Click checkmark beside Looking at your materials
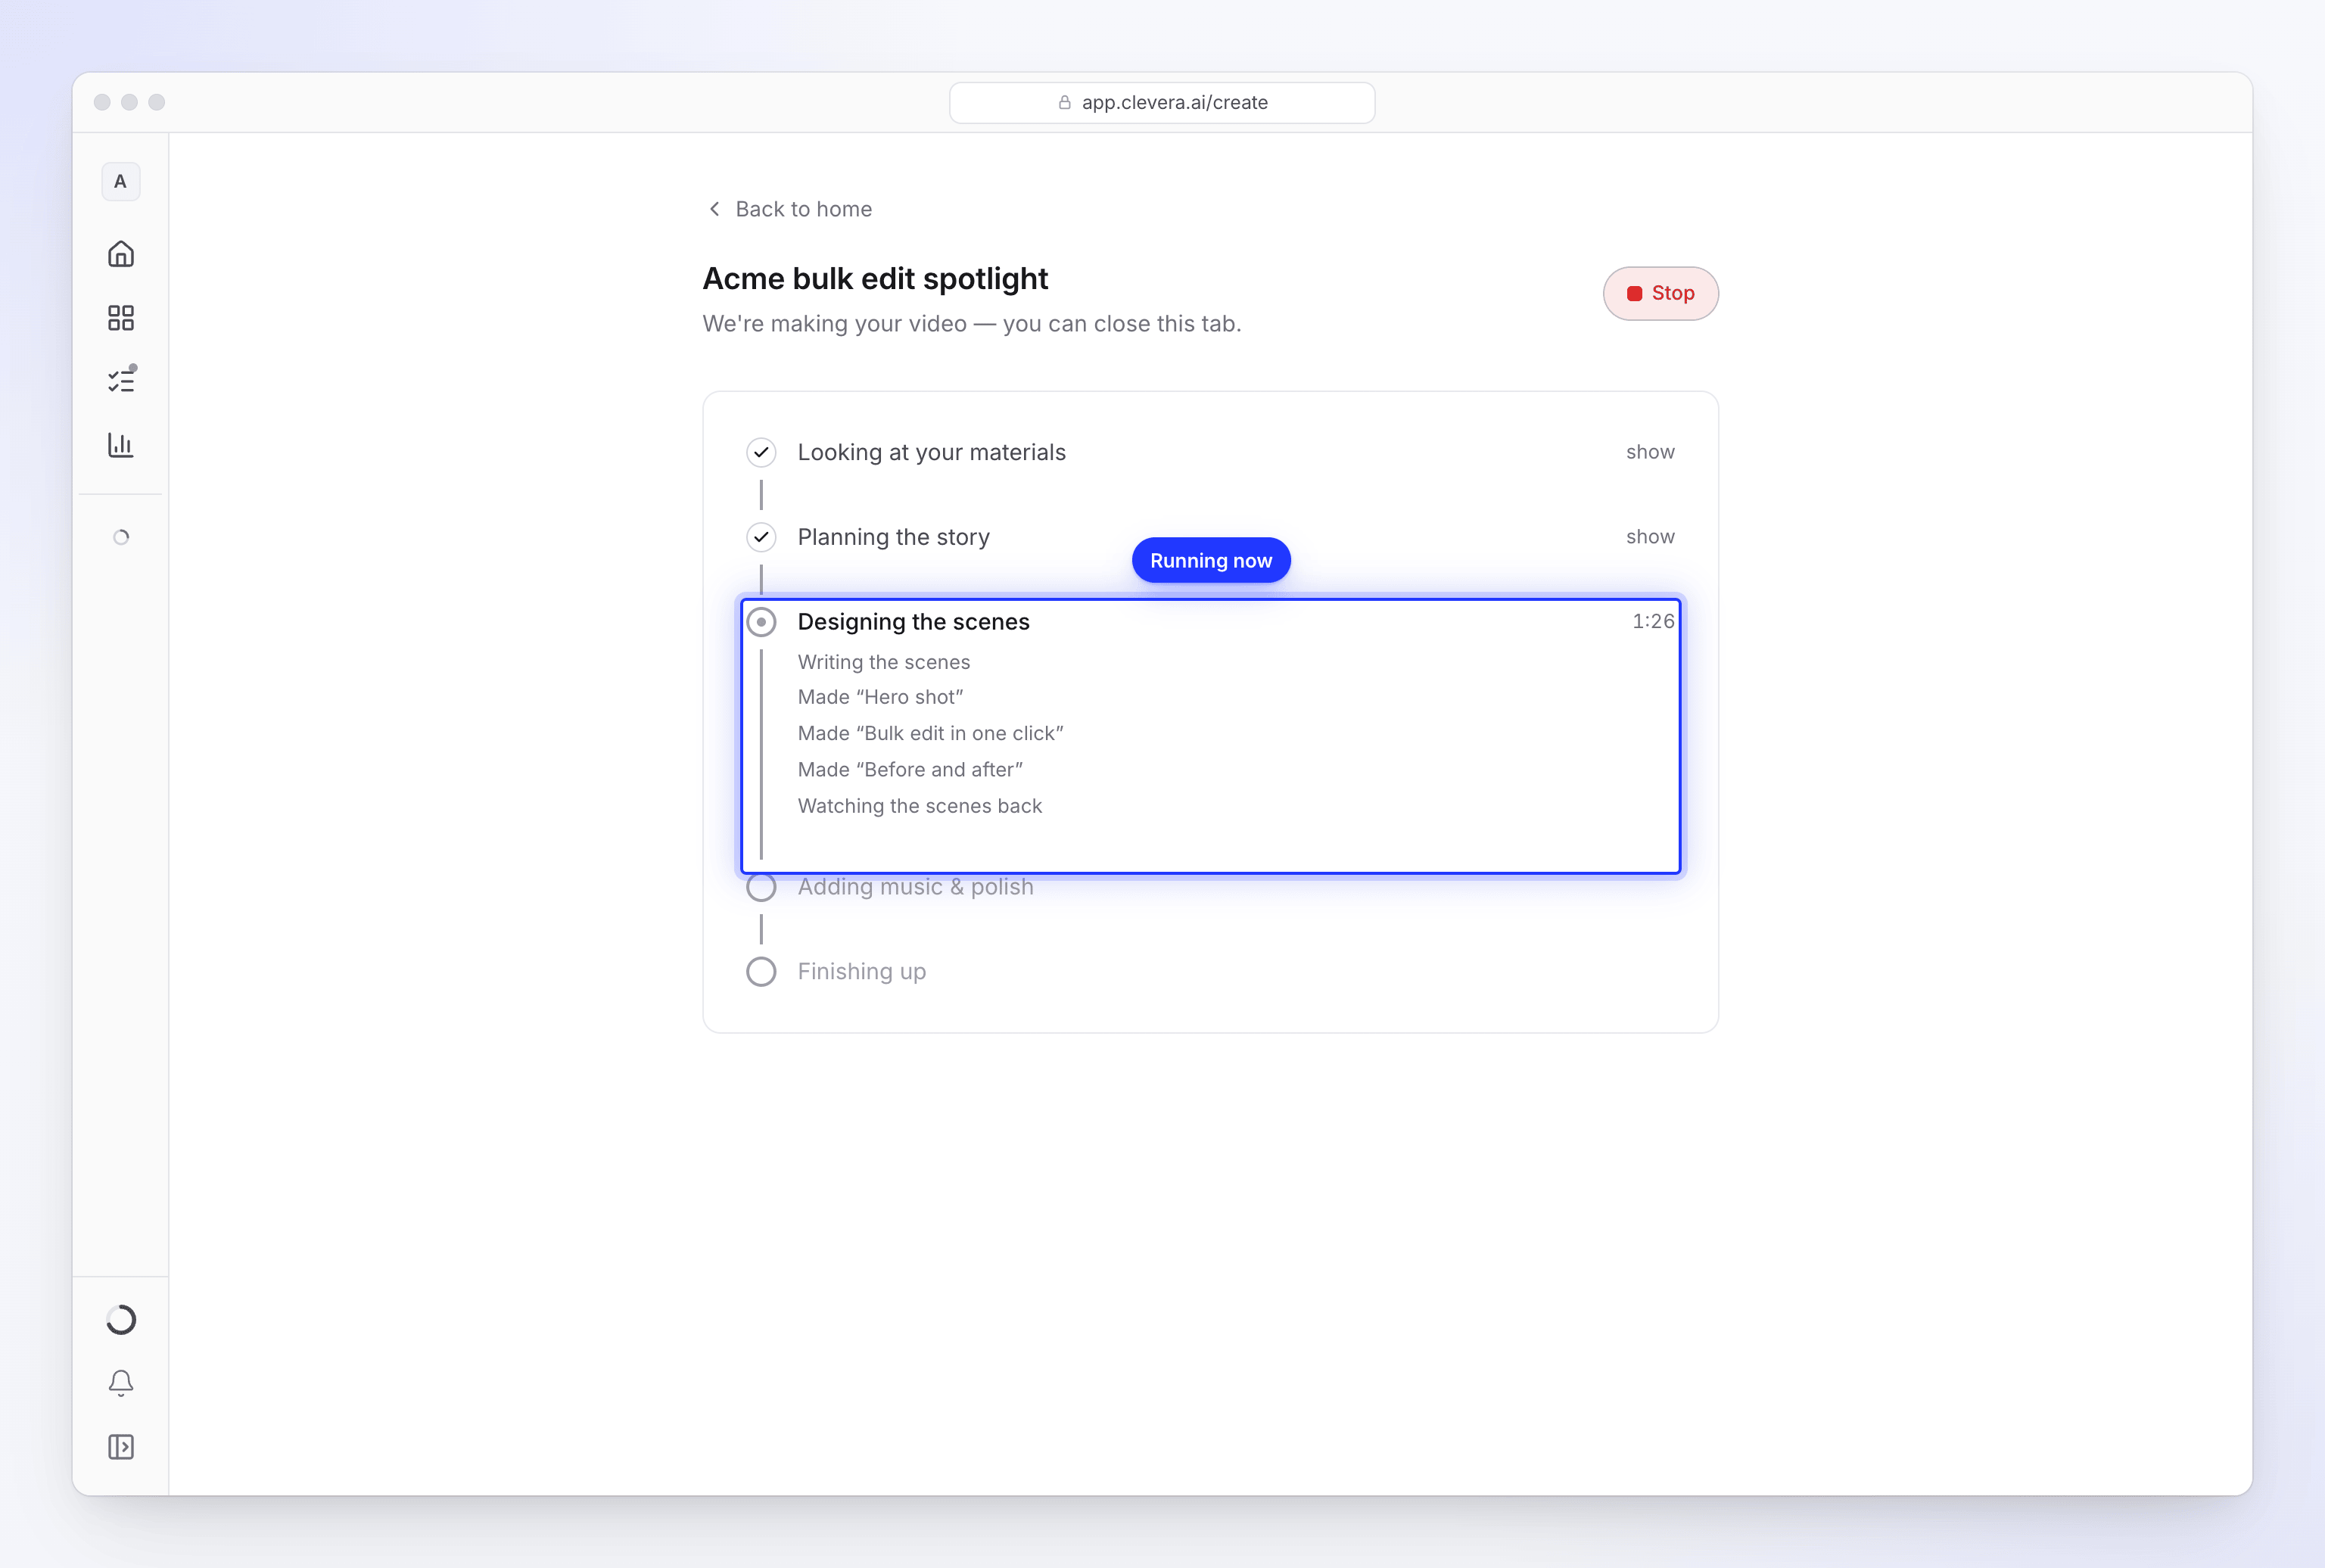The image size is (2325, 1568). click(761, 452)
